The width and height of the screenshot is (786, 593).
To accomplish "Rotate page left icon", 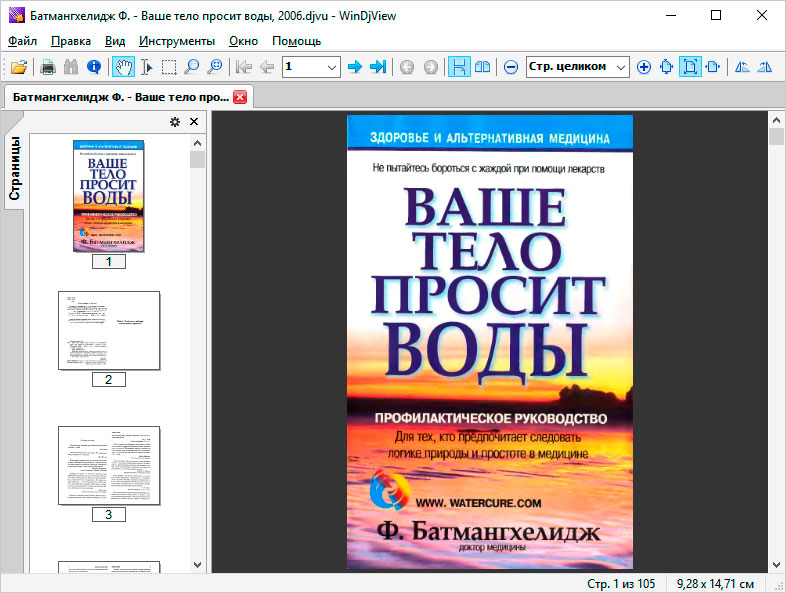I will 741,67.
